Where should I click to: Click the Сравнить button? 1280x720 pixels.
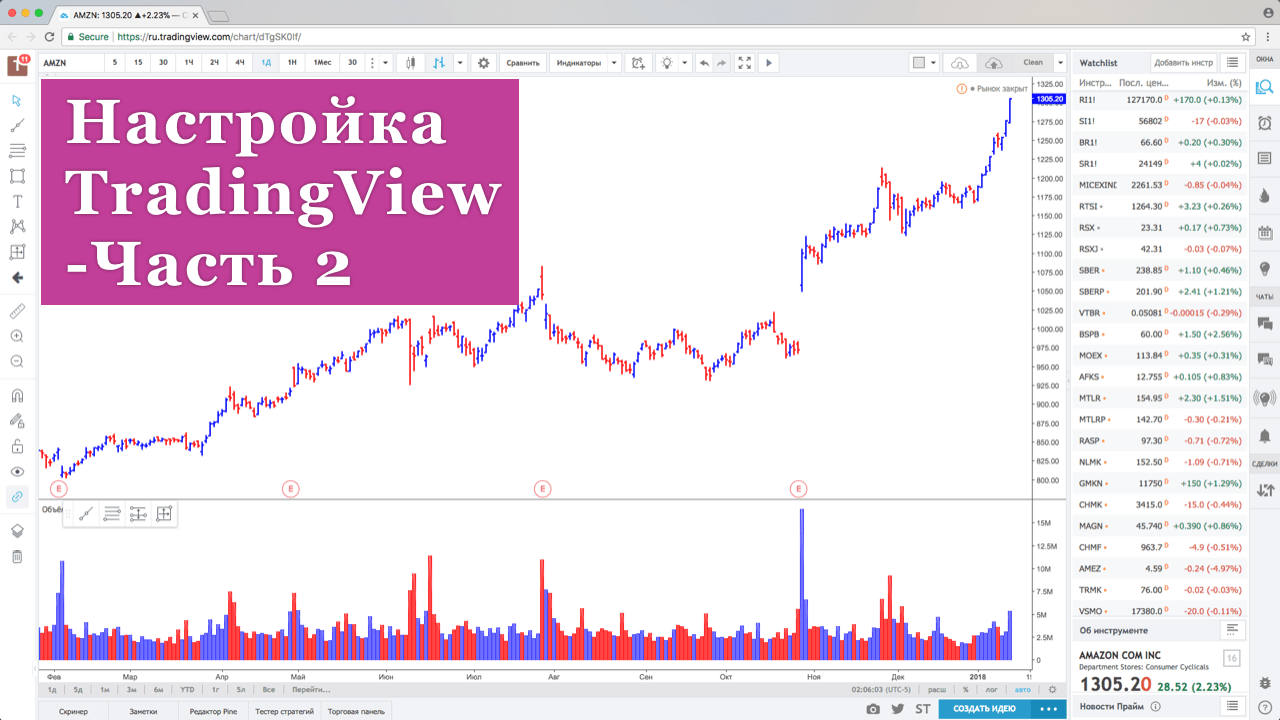click(523, 62)
